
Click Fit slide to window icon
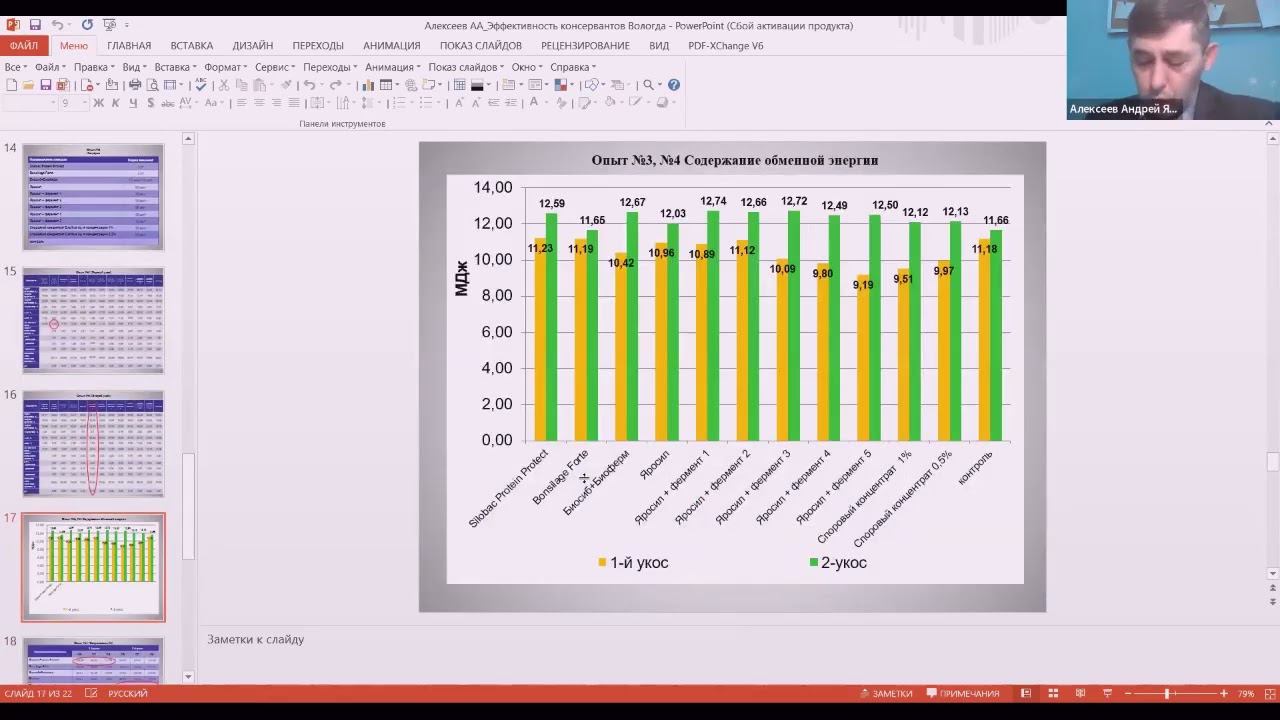(1268, 693)
